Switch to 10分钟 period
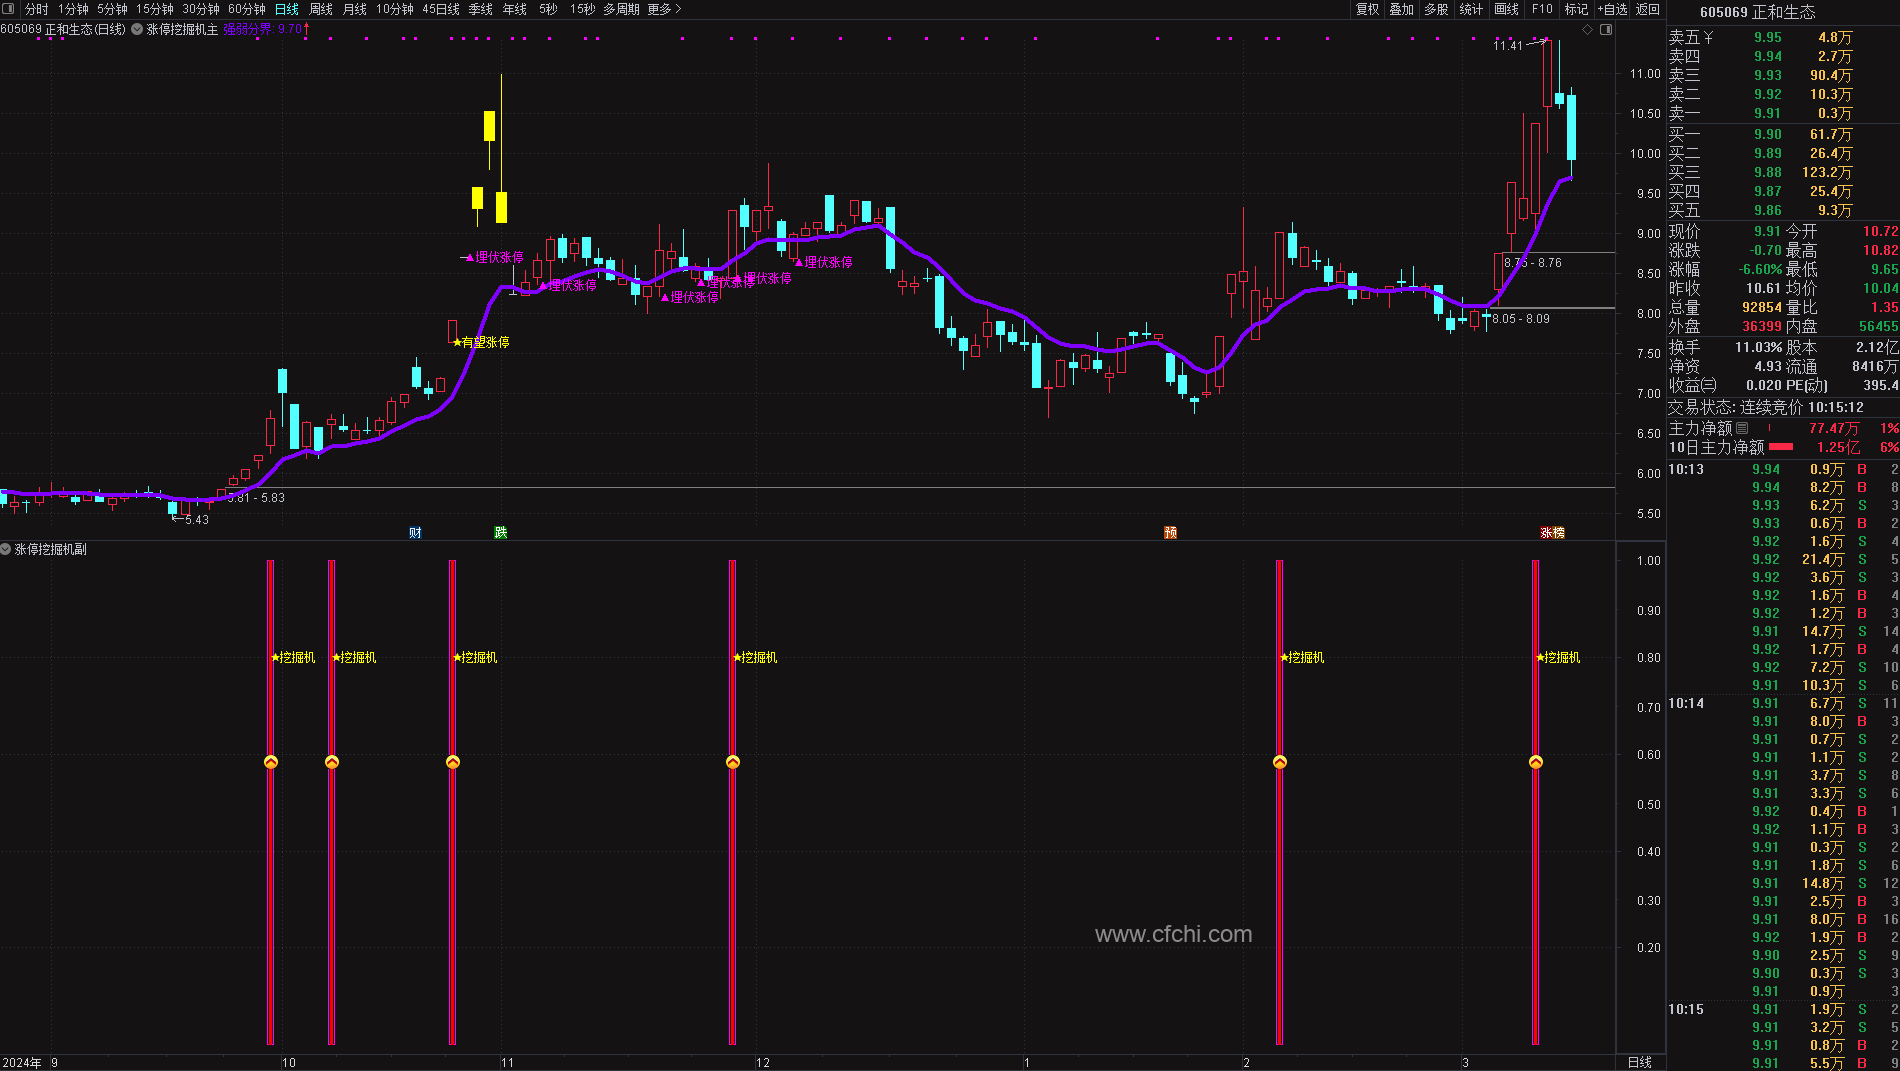Screen dimensions: 1900x1071 pyautogui.click(x=395, y=9)
